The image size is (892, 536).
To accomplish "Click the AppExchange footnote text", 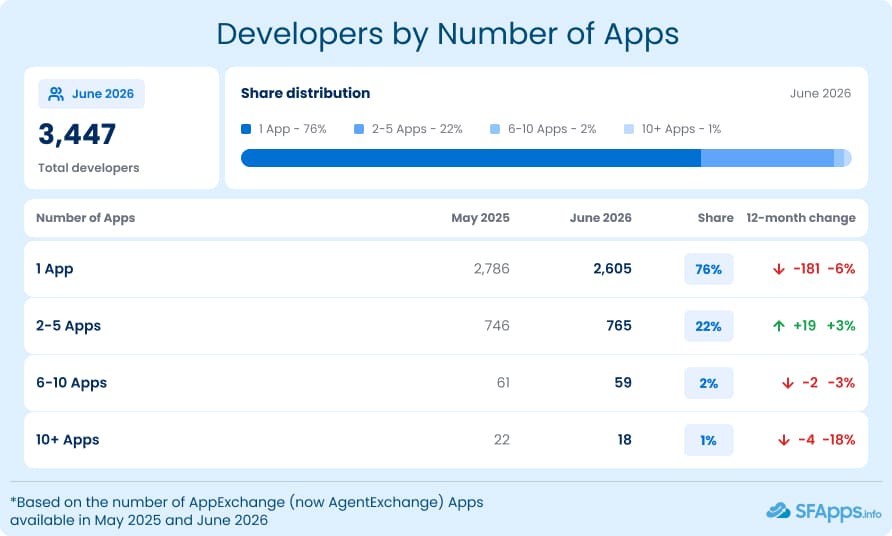I will [x=247, y=511].
